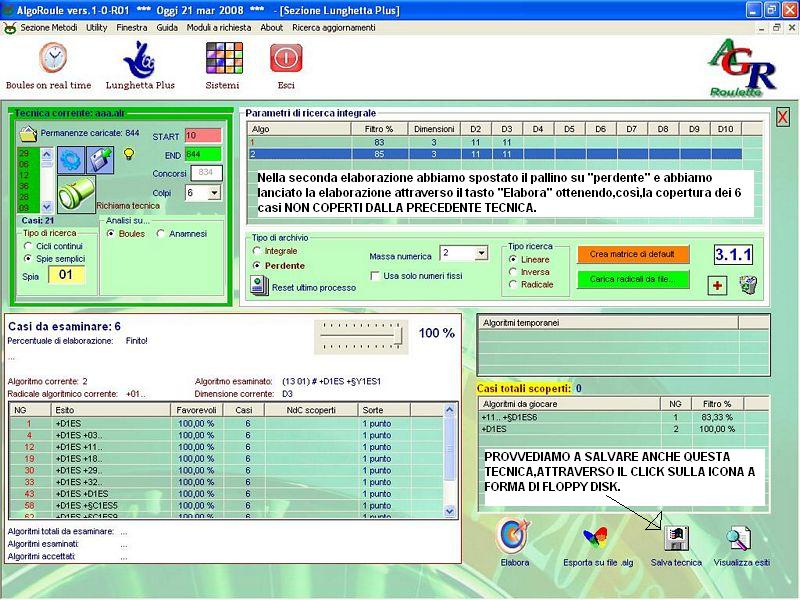Select the +D1ES +11.. result row
The height and width of the screenshot is (600, 800).
(x=226, y=447)
